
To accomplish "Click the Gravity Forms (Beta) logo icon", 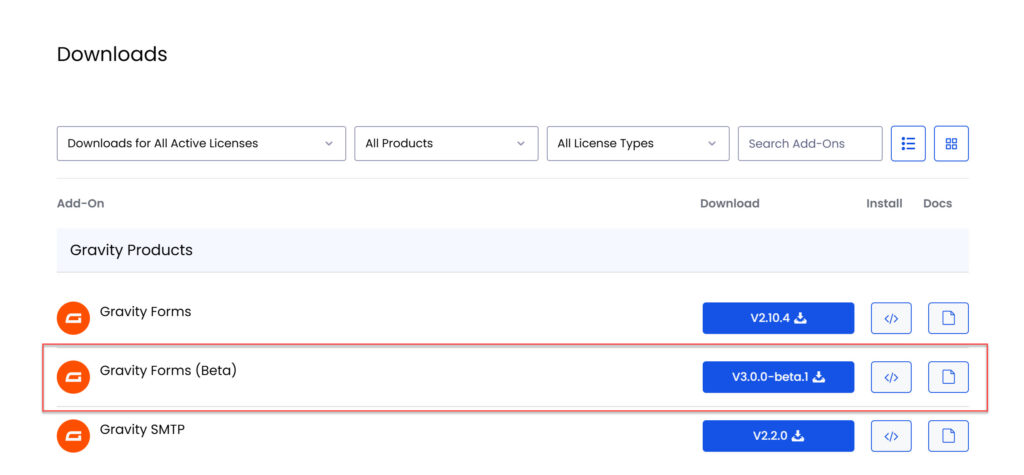I will [73, 377].
